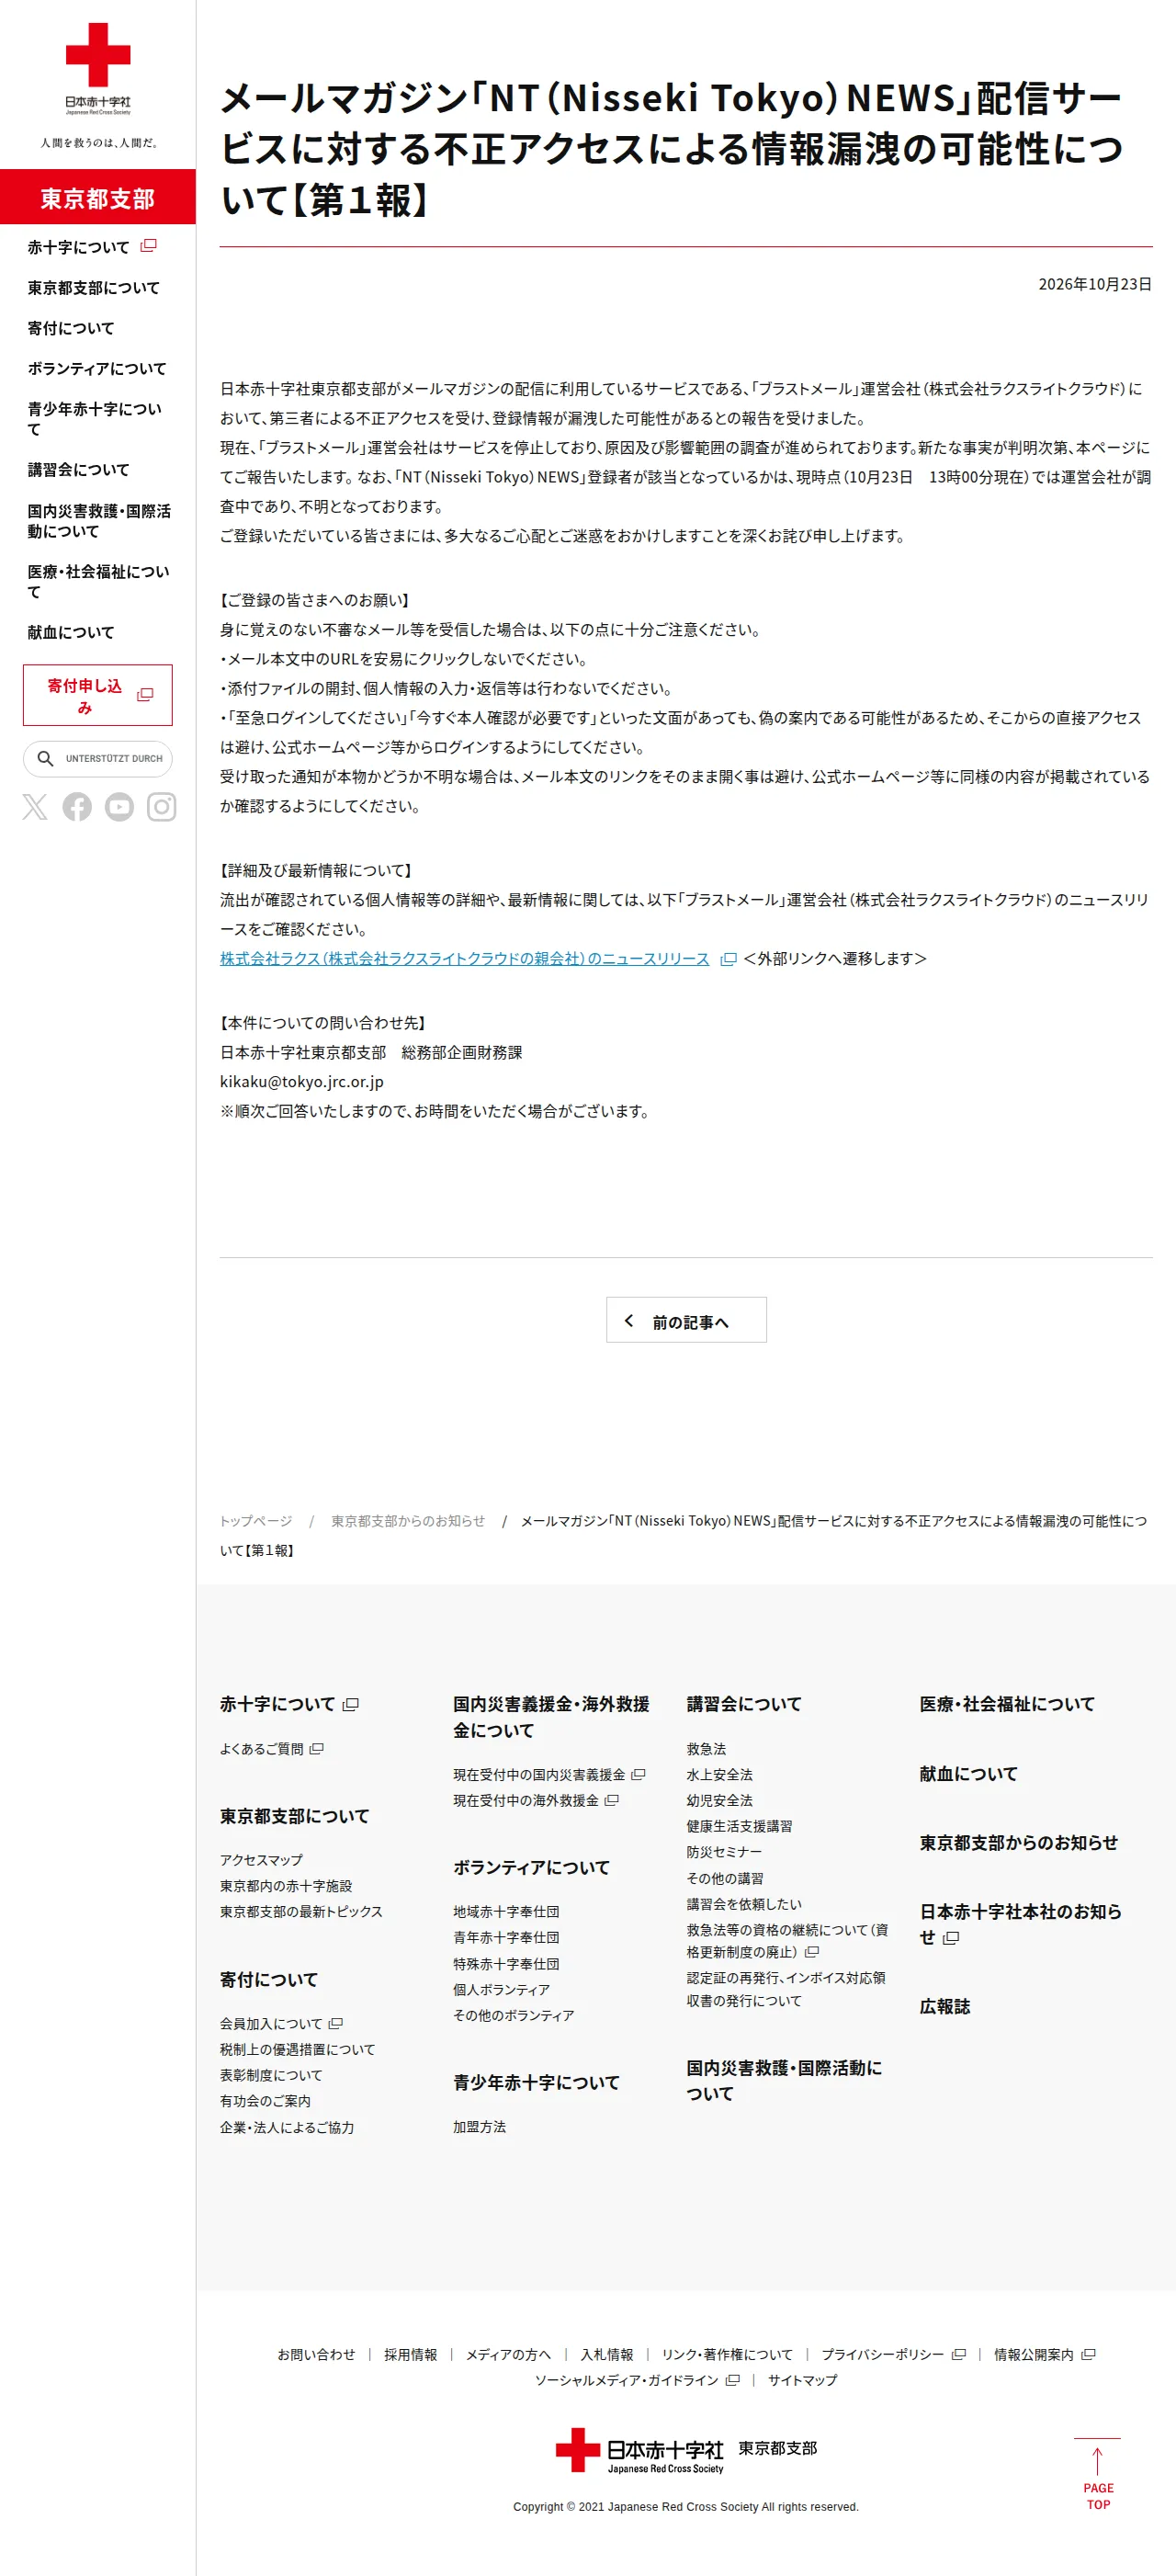The height and width of the screenshot is (2576, 1176).
Task: Open 青少年赤十字について in sidebar menu
Action: pyautogui.click(x=94, y=419)
